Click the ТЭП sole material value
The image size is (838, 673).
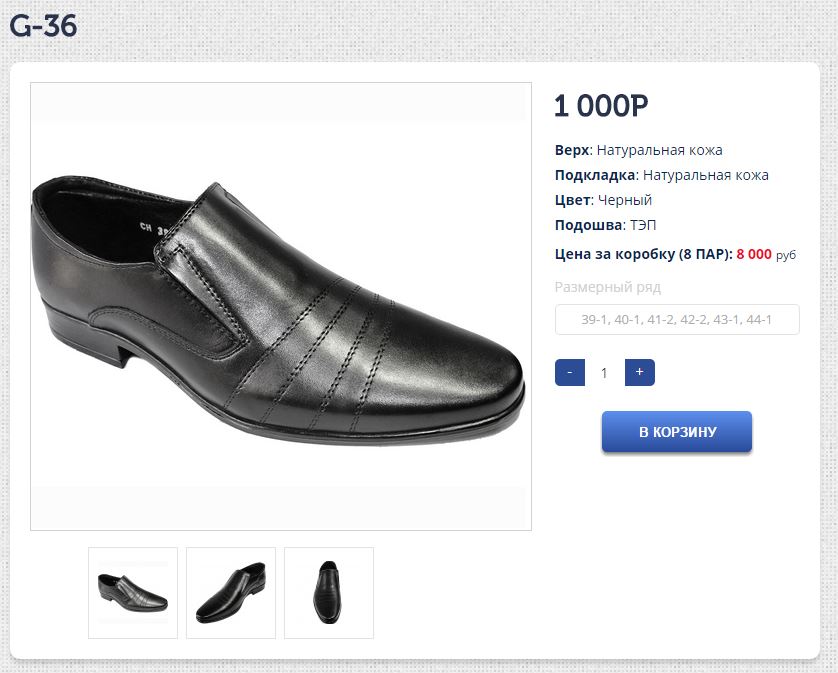tap(643, 225)
